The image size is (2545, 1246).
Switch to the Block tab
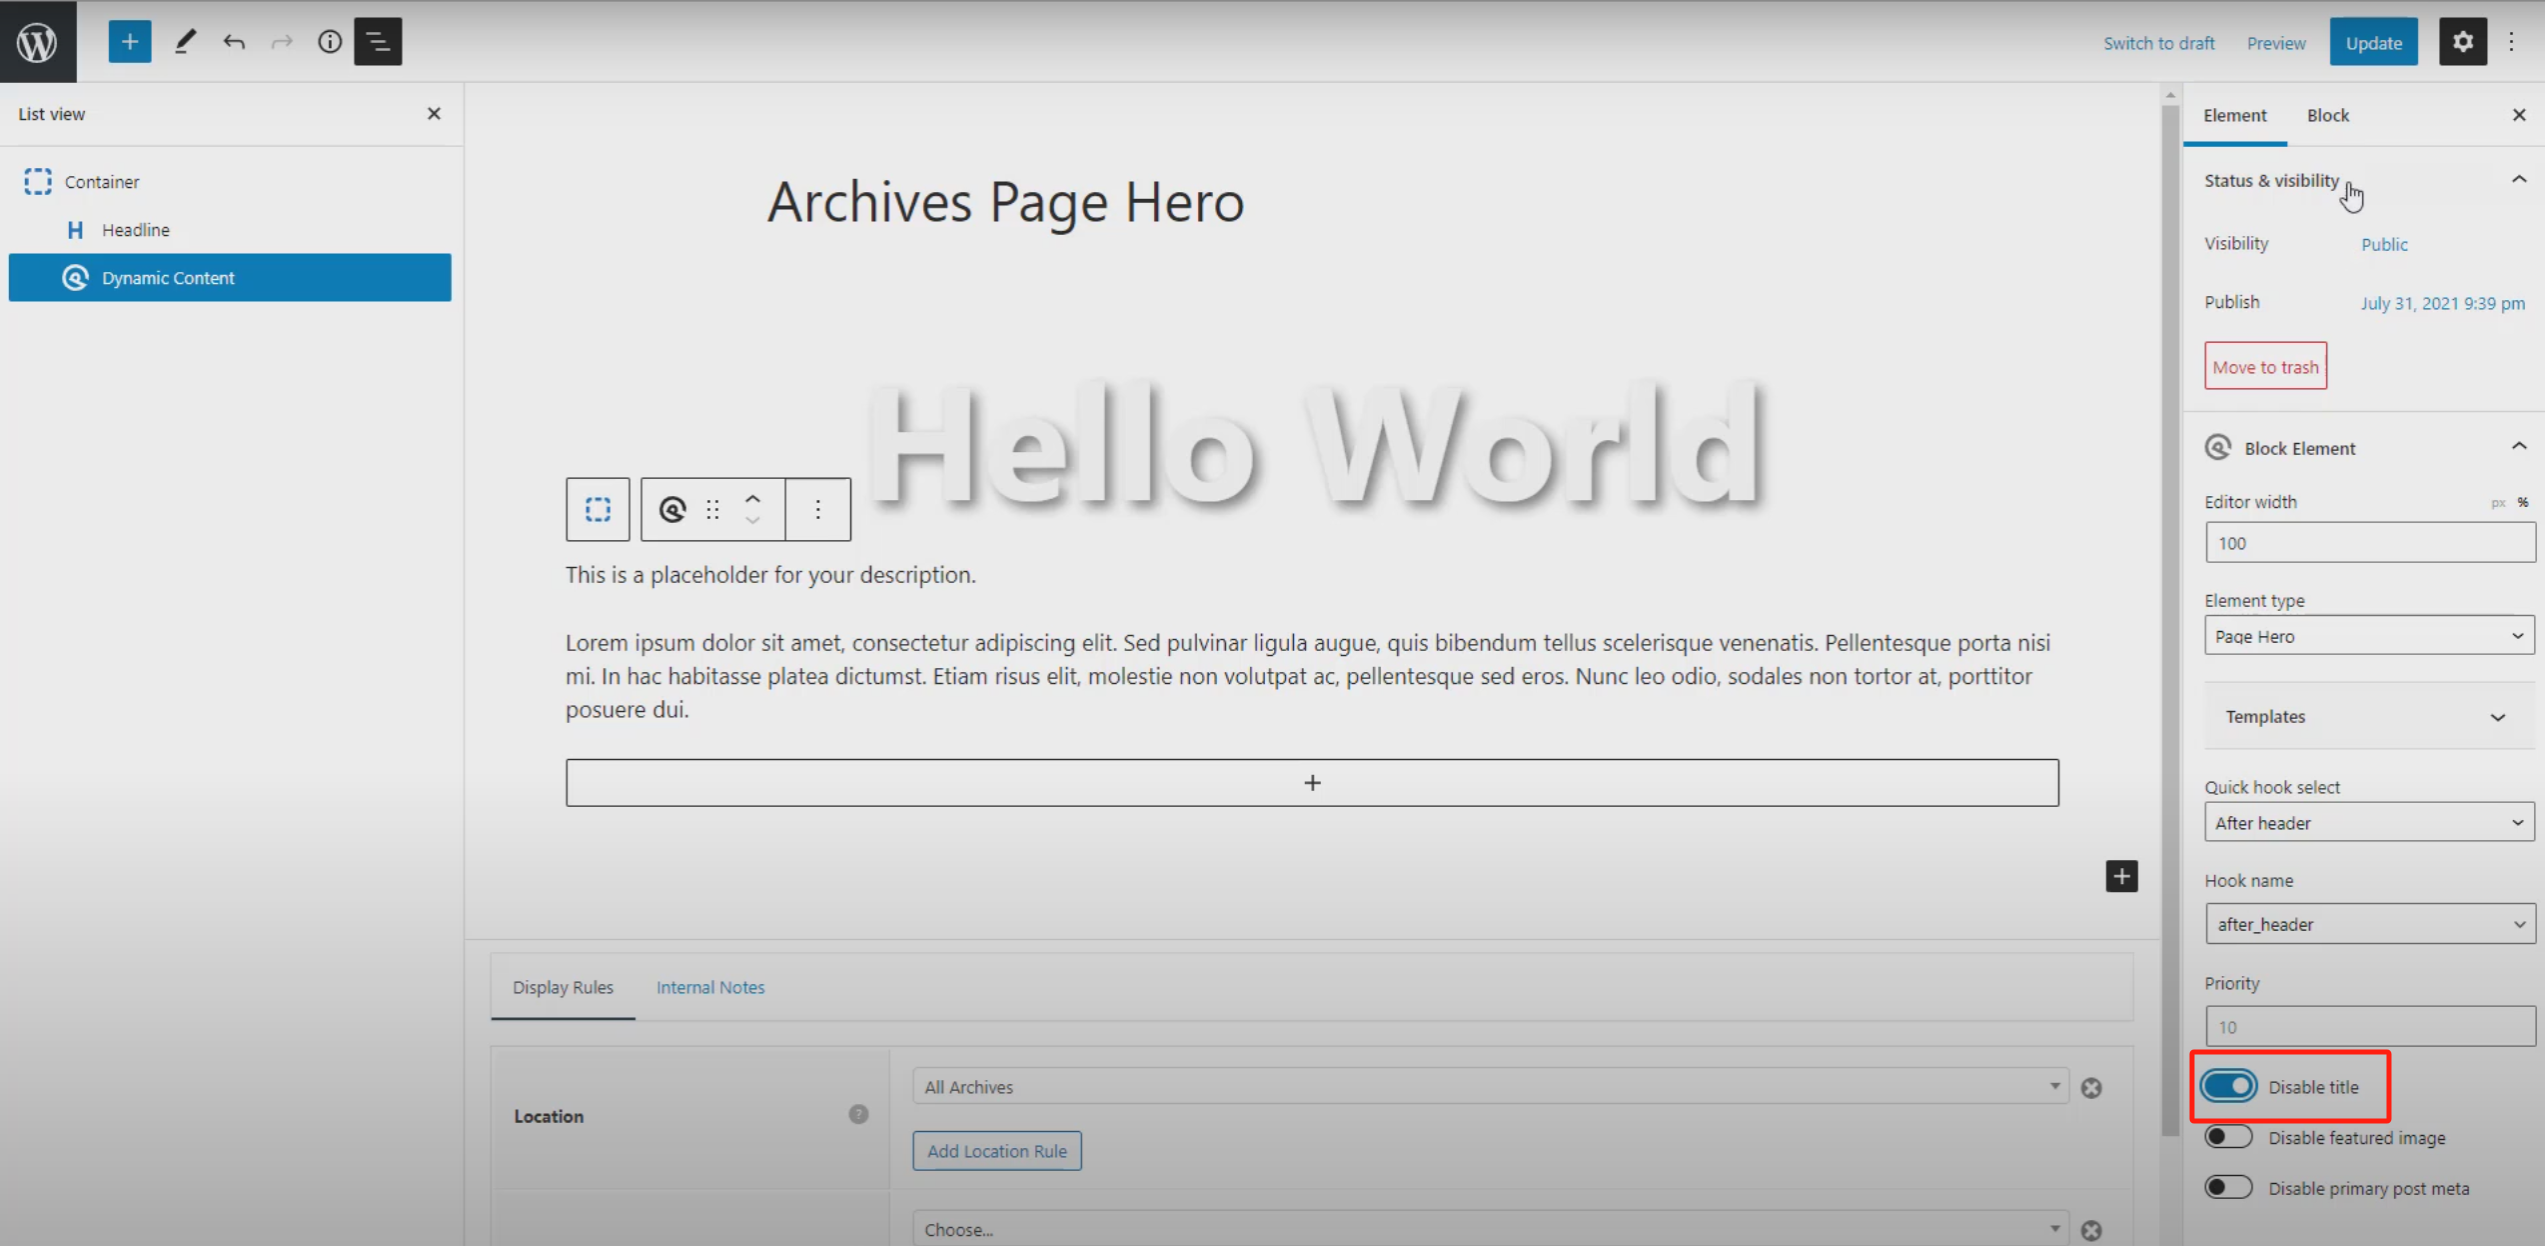pyautogui.click(x=2327, y=115)
